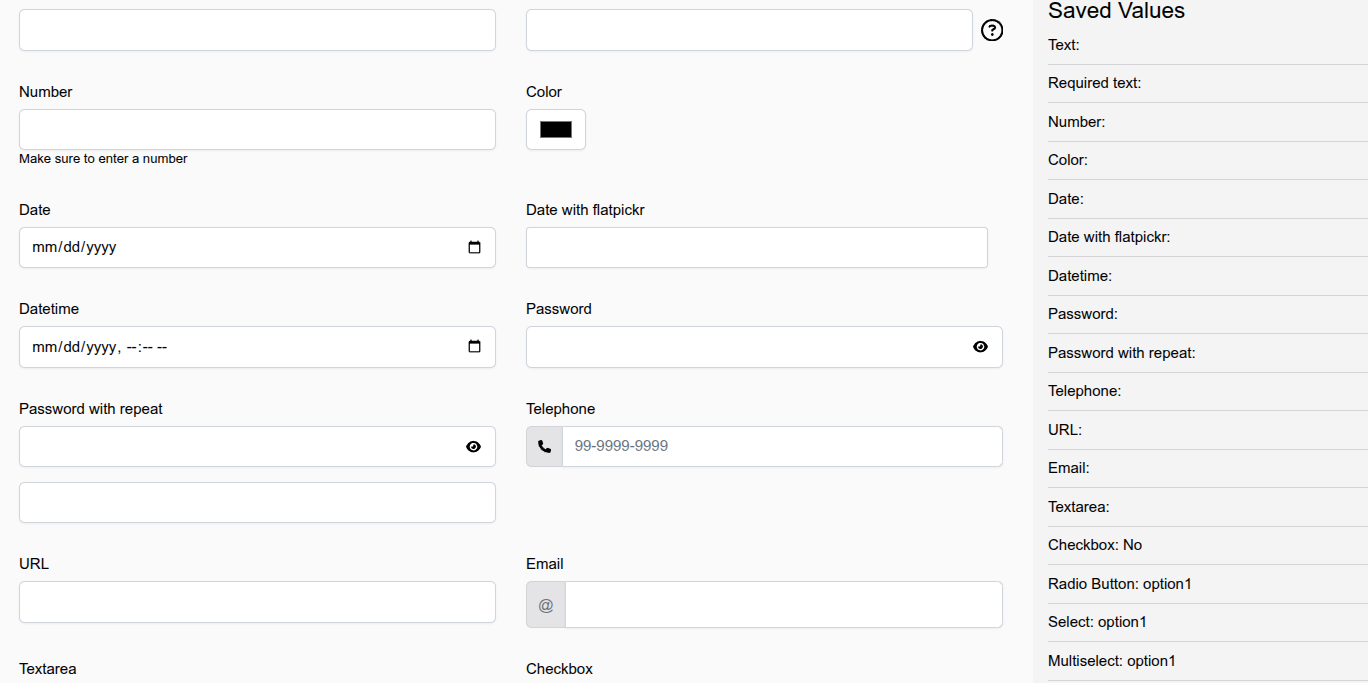Click the Telephone input with 99-9999-9999 placeholder
1368x683 pixels.
tap(782, 446)
